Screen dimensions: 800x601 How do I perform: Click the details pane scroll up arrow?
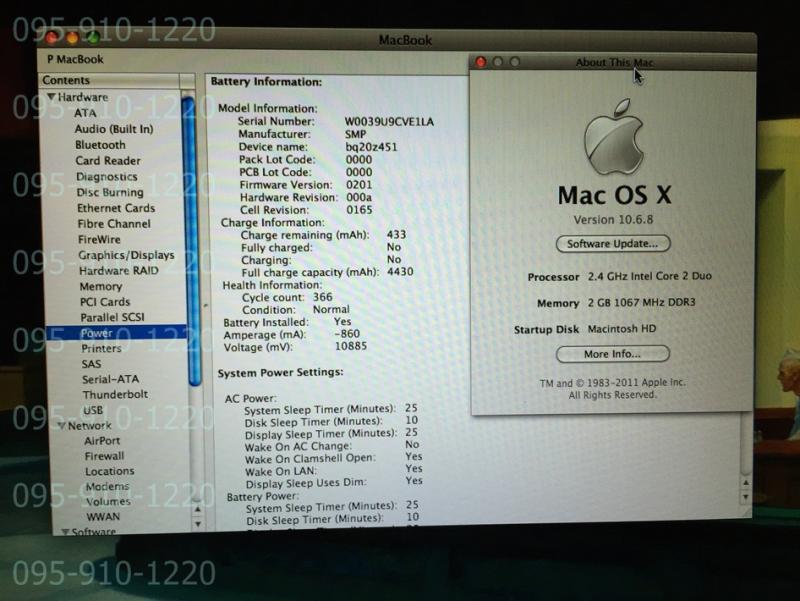745,483
